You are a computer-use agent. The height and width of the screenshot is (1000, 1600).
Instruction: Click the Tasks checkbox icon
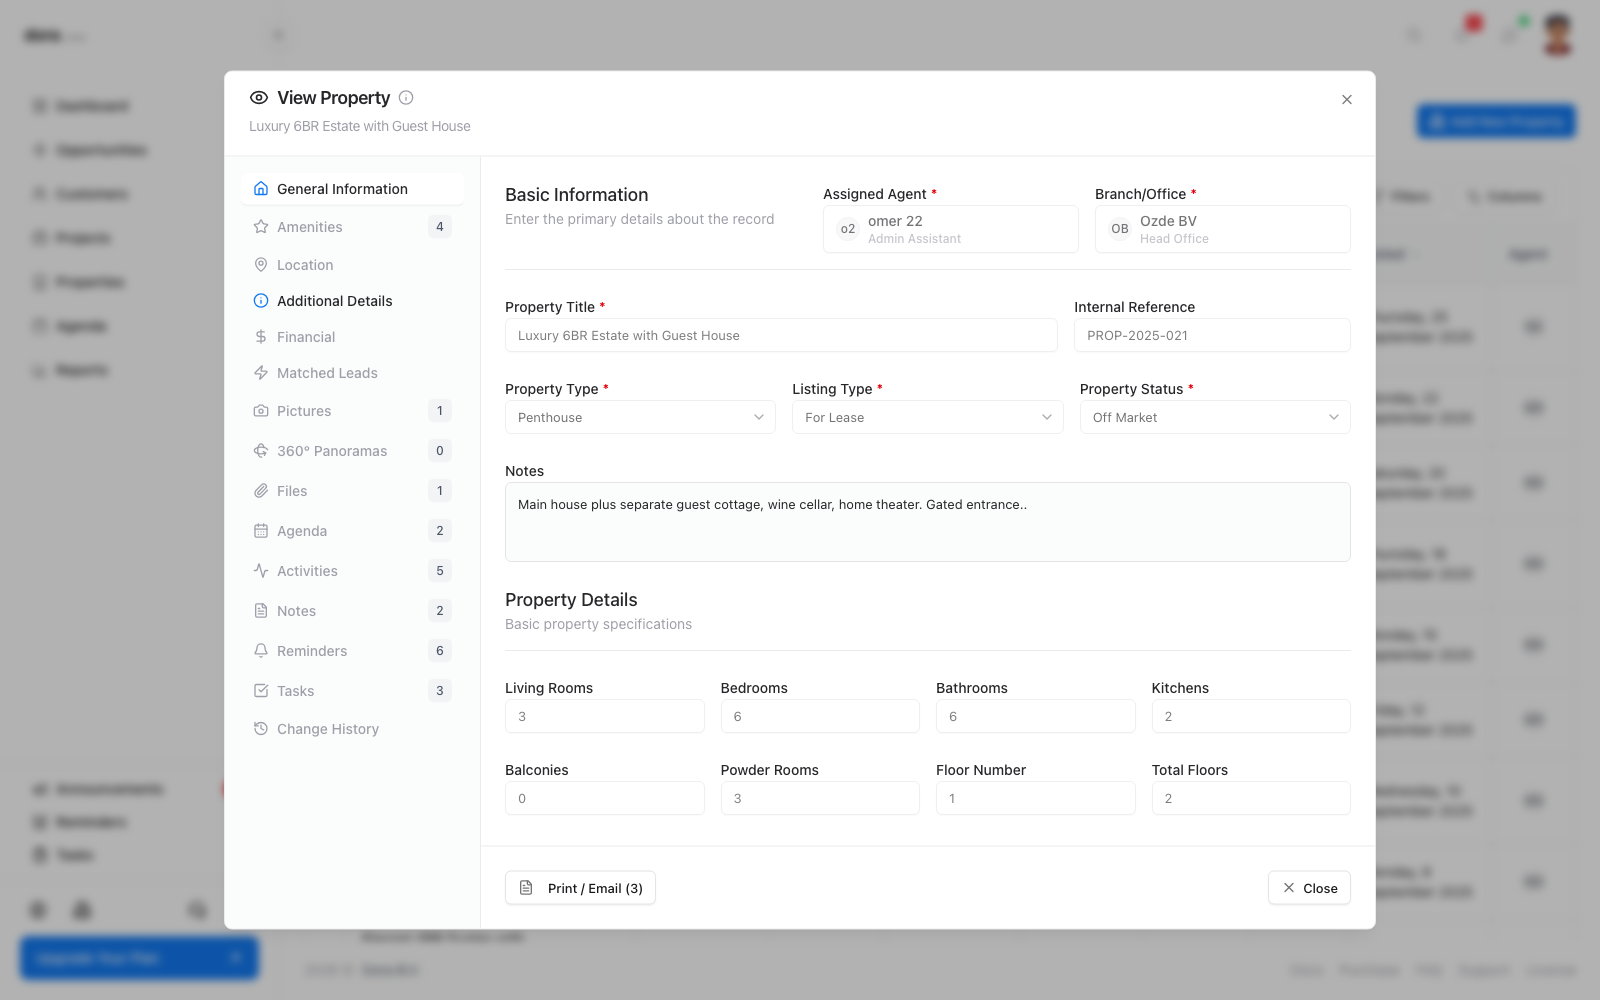(x=261, y=691)
